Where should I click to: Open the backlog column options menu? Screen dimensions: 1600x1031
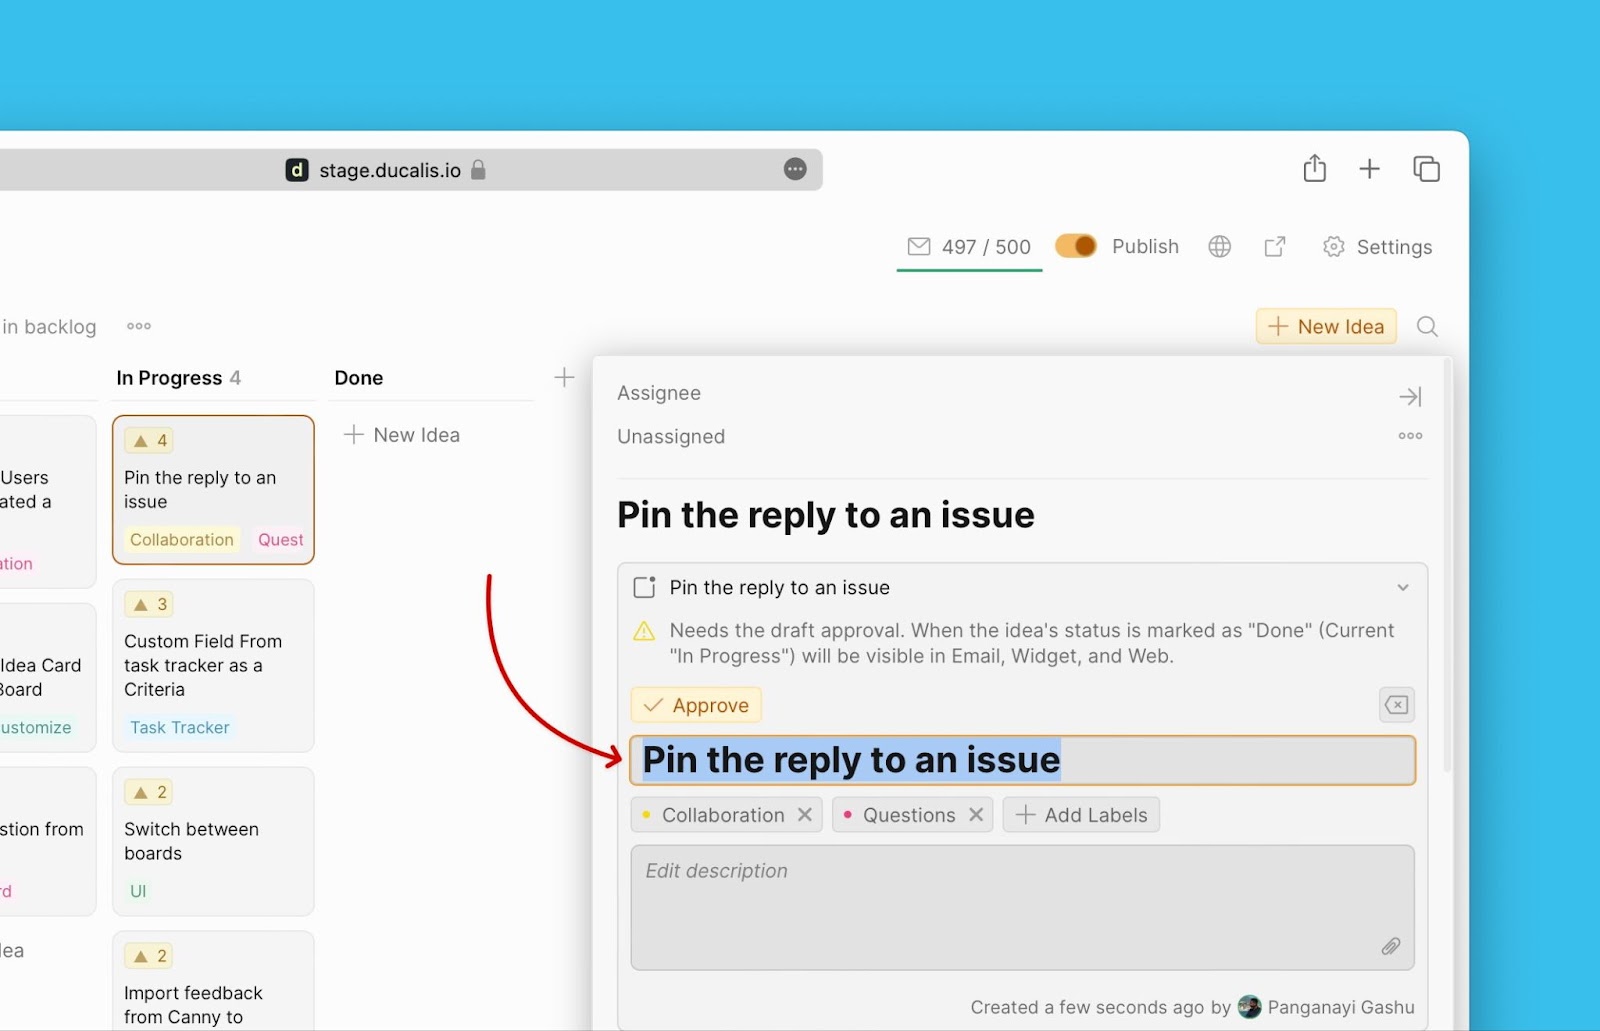pos(139,326)
